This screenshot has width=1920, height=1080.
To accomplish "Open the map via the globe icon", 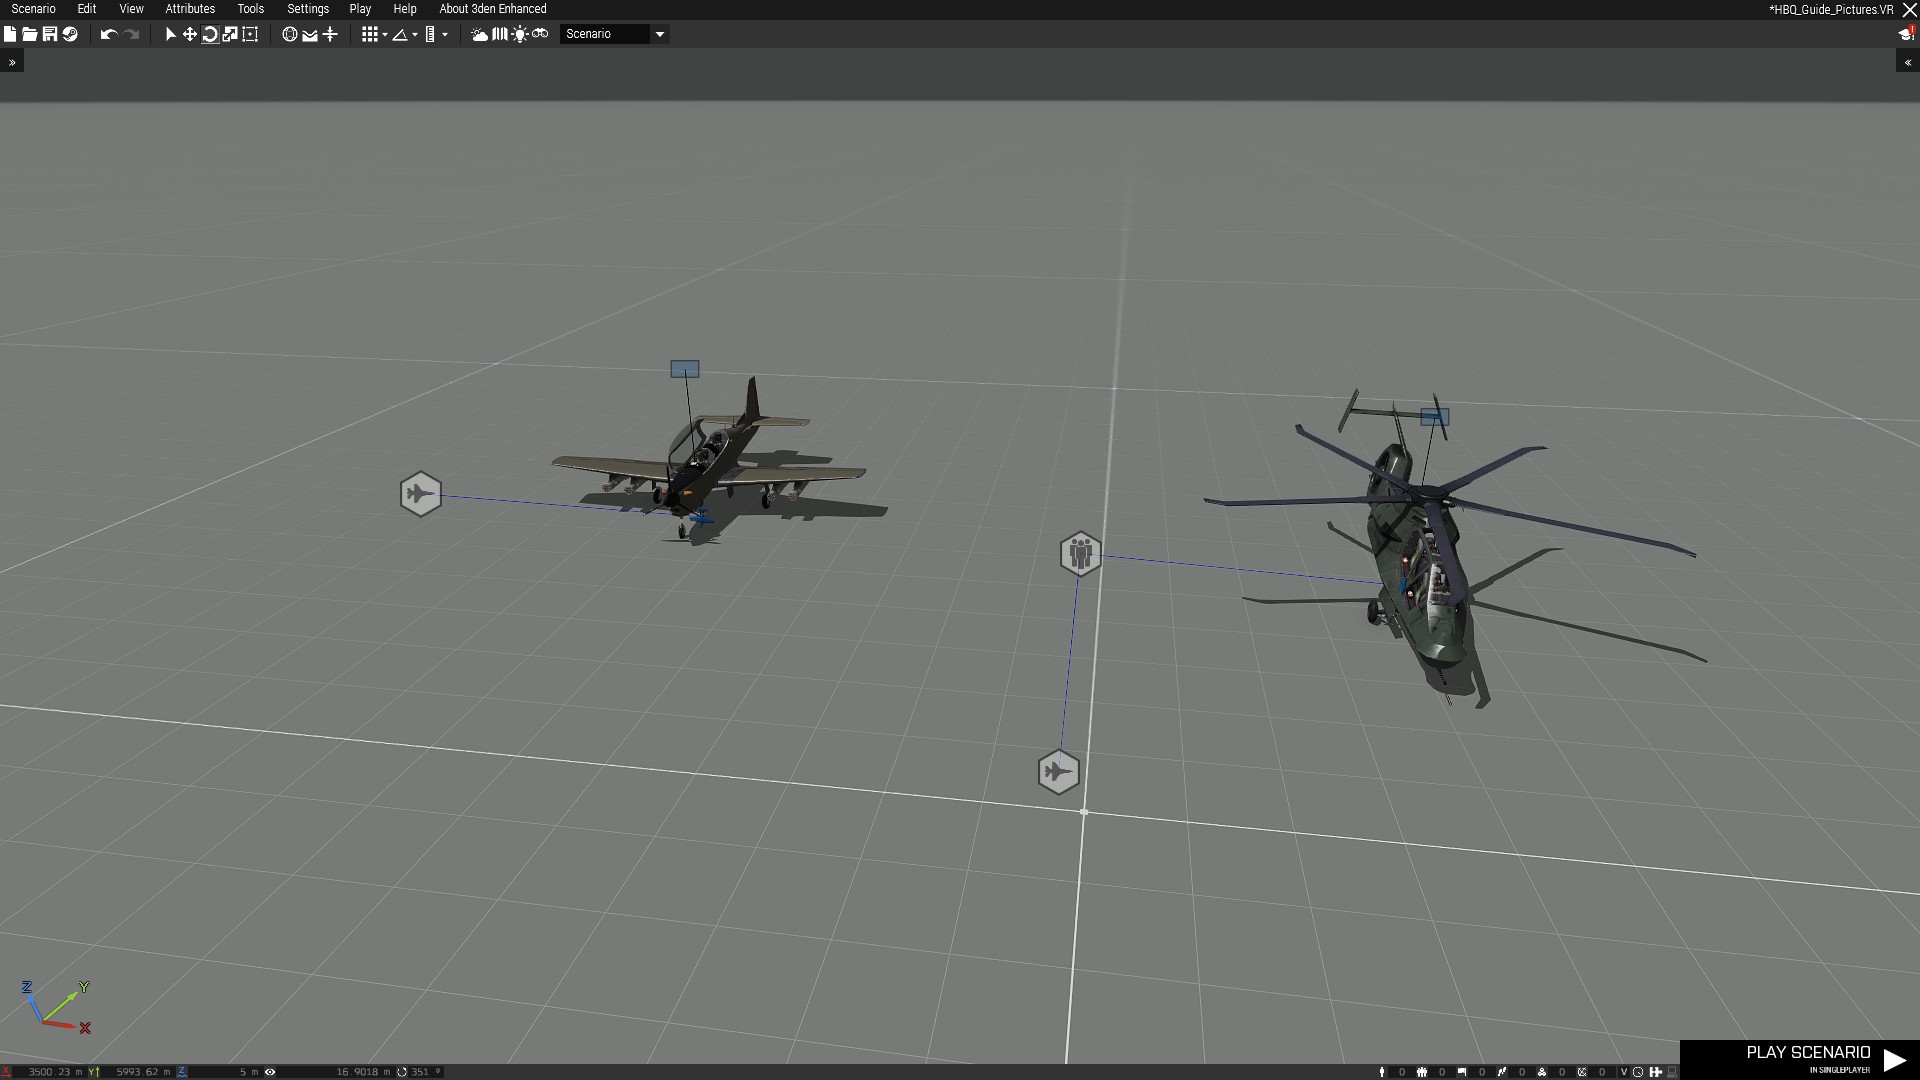I will click(x=290, y=34).
